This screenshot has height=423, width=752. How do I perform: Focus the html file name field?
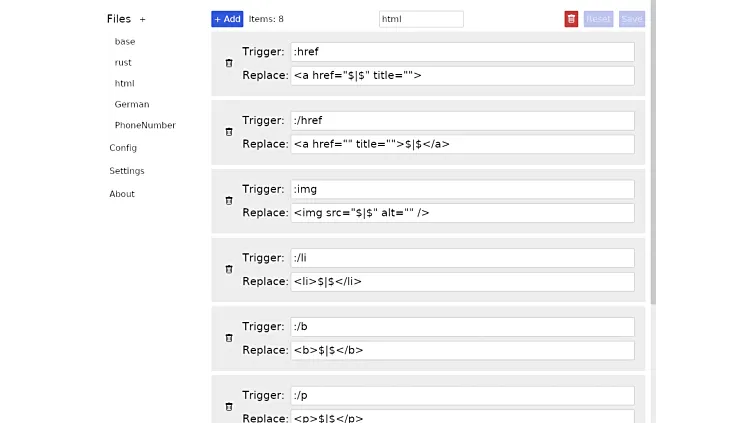click(x=421, y=19)
